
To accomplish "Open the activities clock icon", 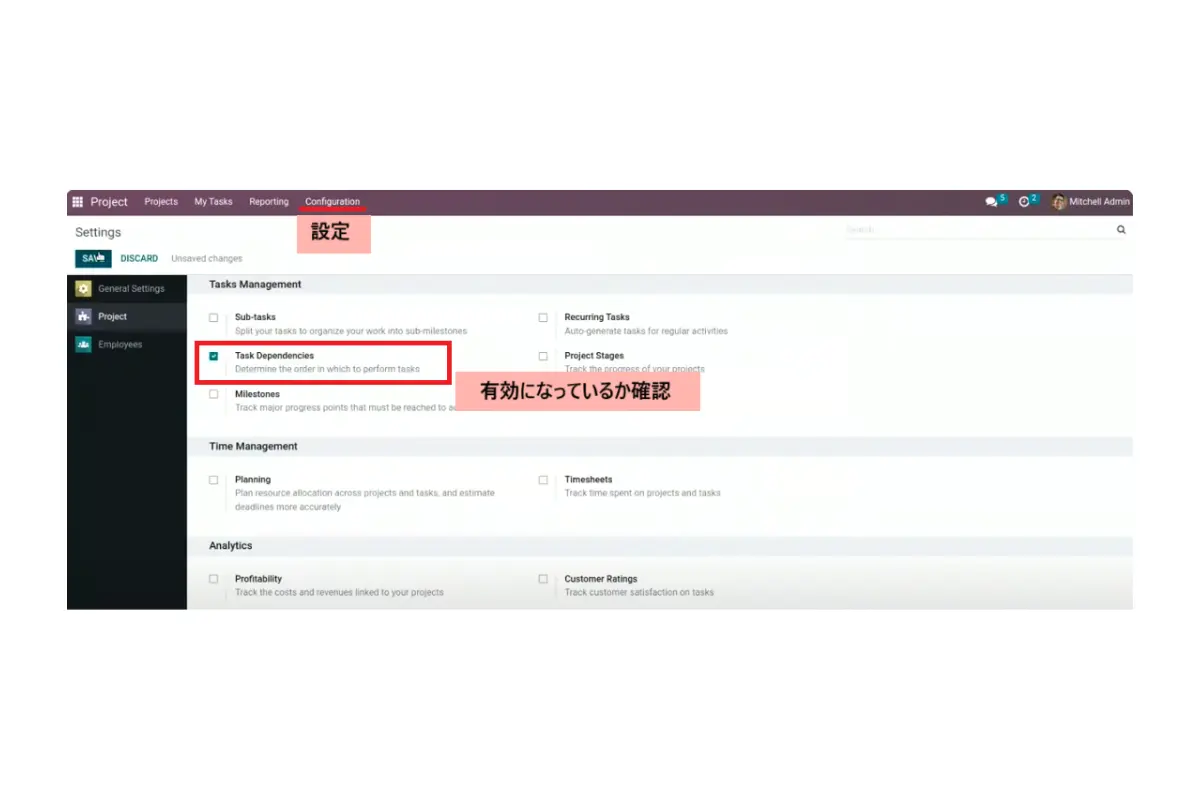I will (x=1024, y=202).
